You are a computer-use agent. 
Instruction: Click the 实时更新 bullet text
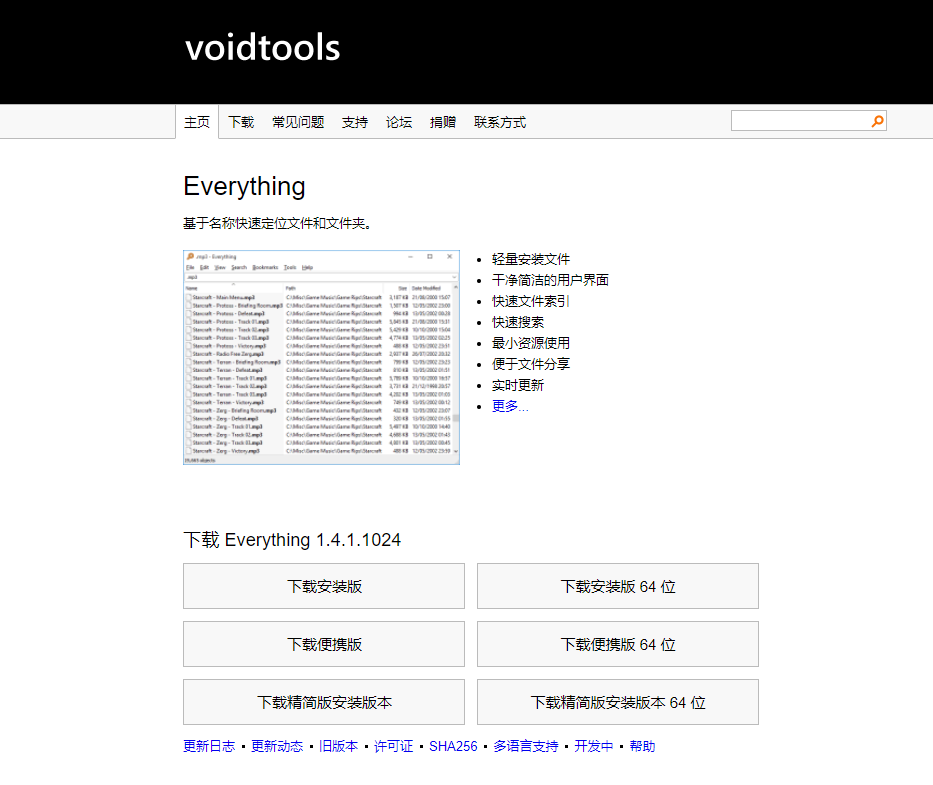point(518,385)
